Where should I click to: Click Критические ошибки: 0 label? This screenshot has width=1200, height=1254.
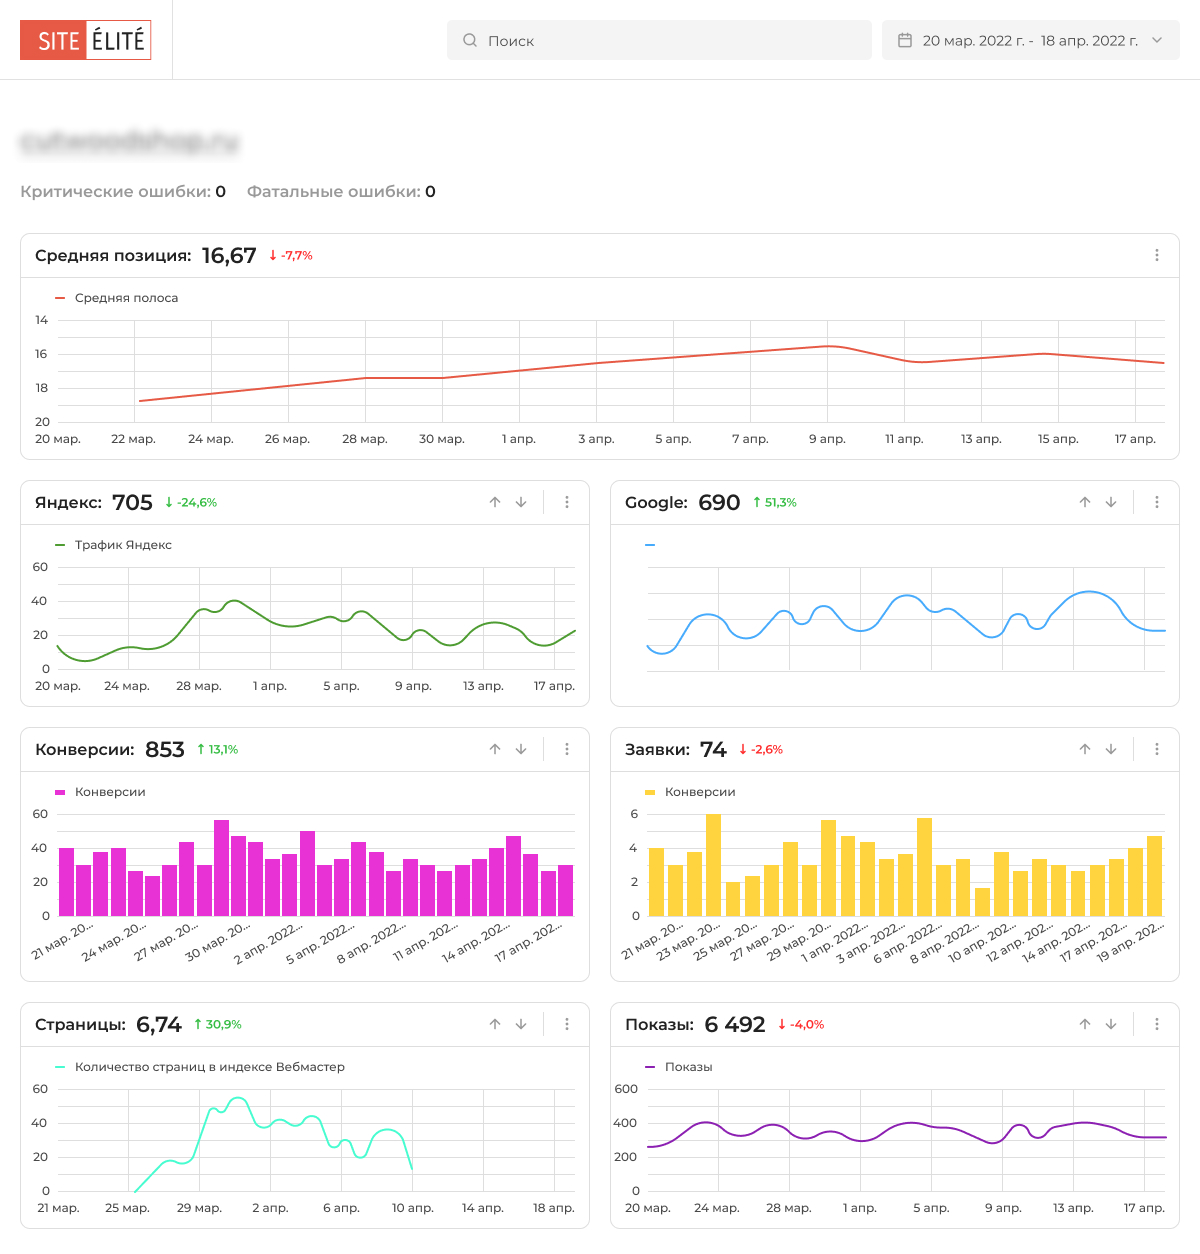tap(123, 191)
